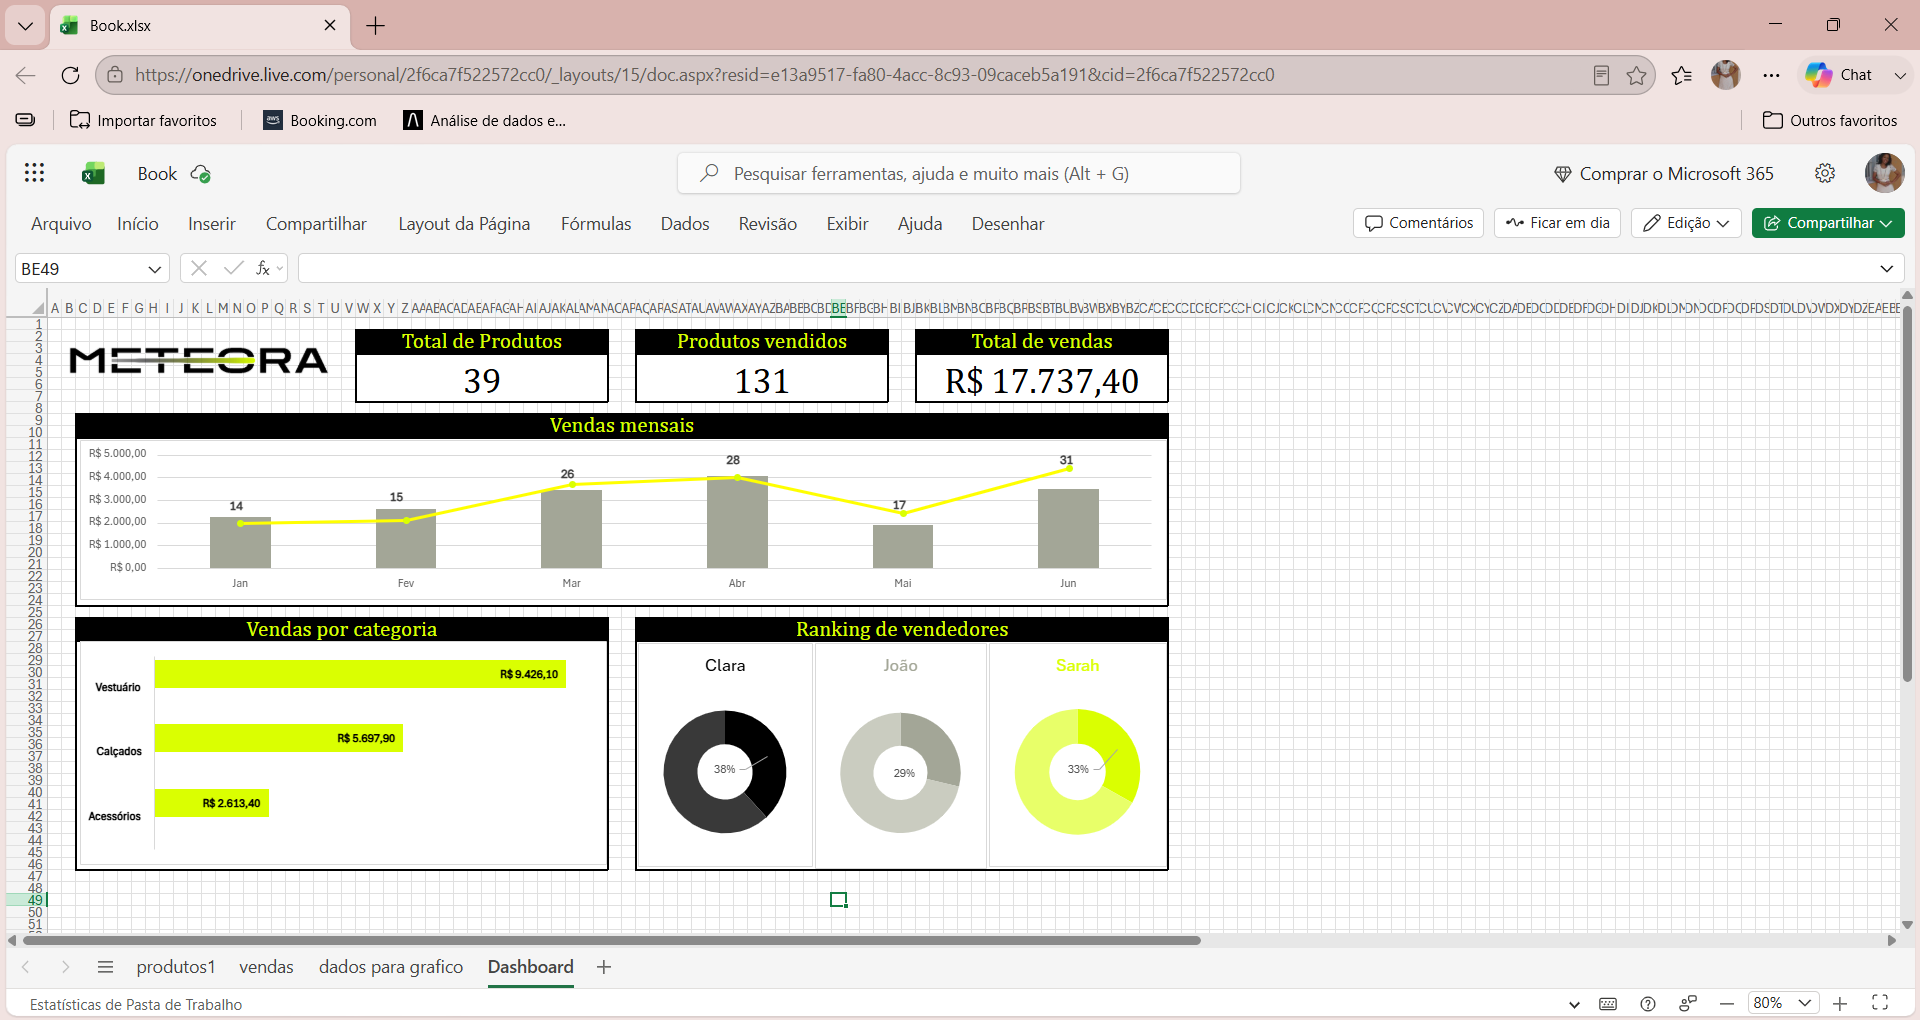Go to the previous sheet arrow
The width and height of the screenshot is (1920, 1020).
pos(26,967)
